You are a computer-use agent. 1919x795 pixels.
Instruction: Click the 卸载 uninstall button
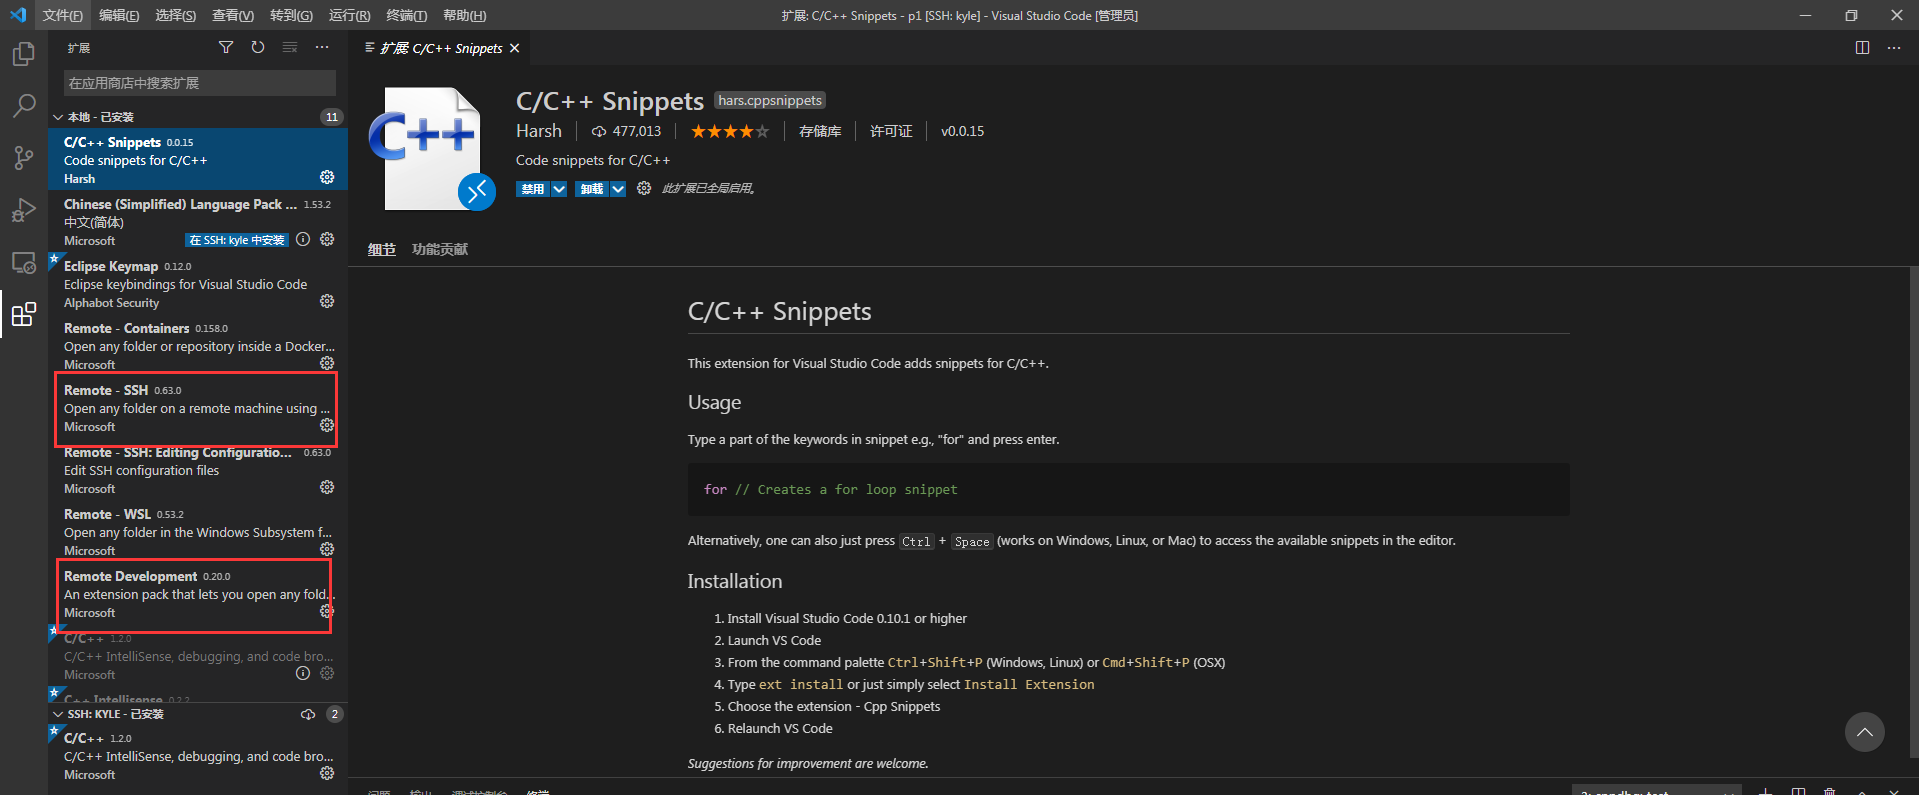[592, 189]
